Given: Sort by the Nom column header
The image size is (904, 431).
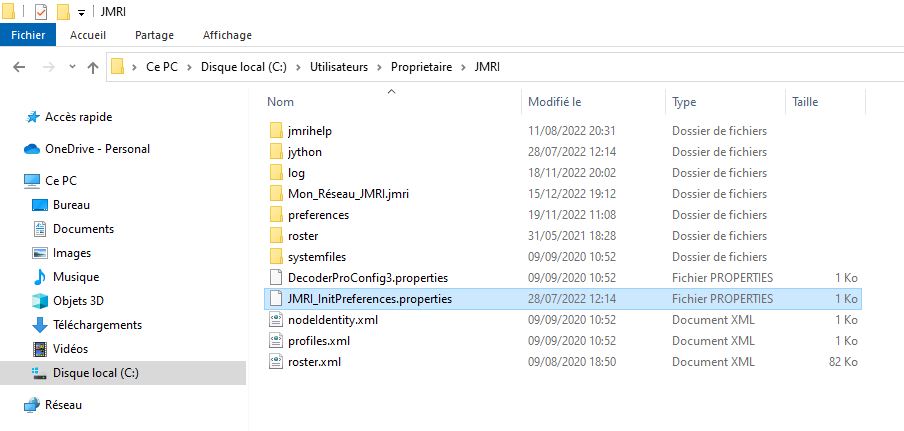Looking at the screenshot, I should tap(280, 102).
